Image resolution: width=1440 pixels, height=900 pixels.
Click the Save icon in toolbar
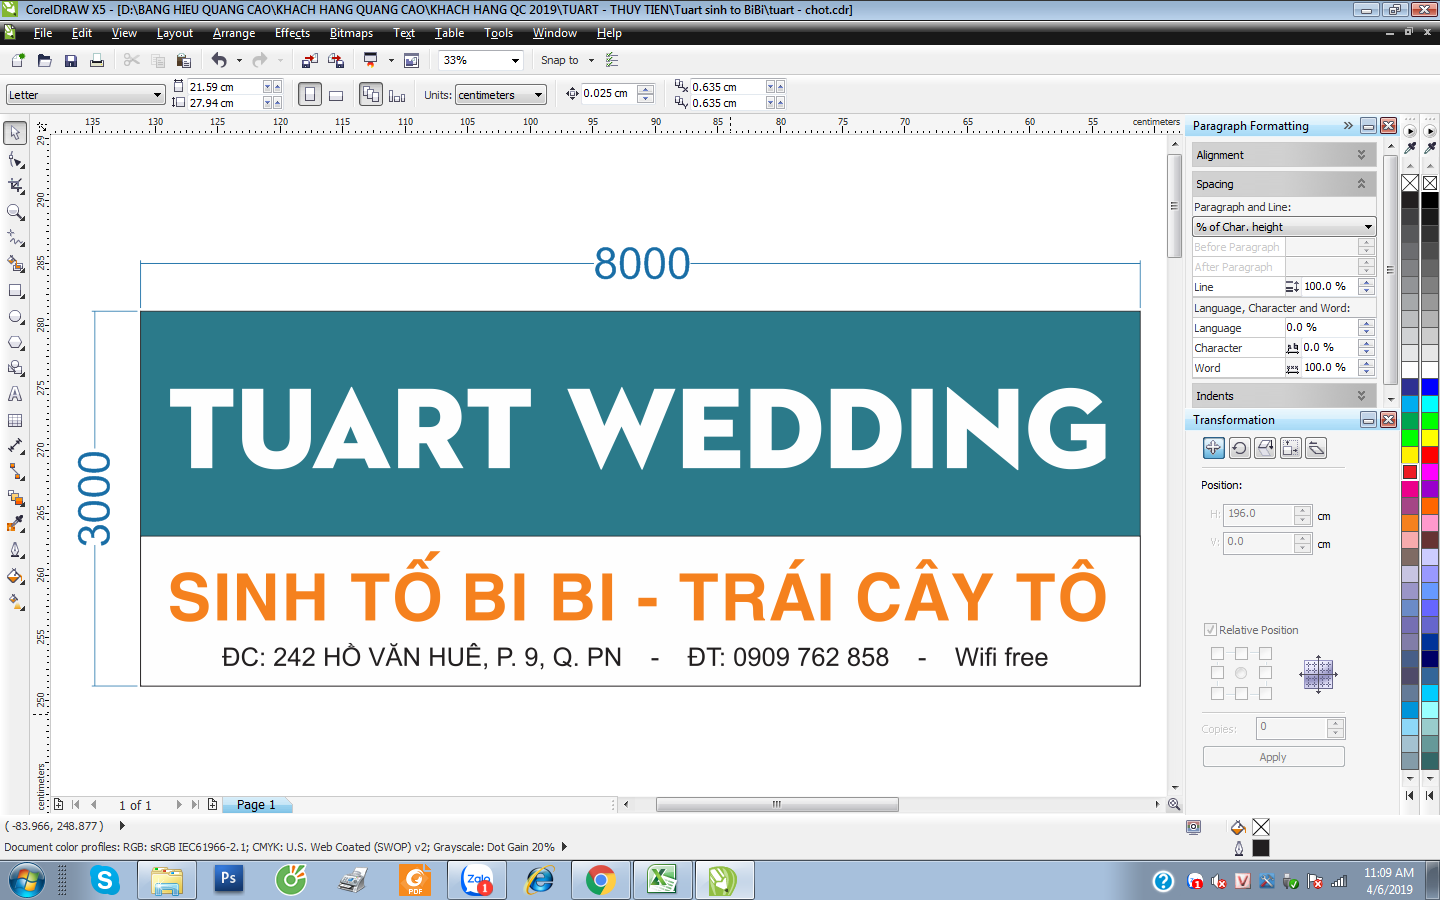[71, 61]
